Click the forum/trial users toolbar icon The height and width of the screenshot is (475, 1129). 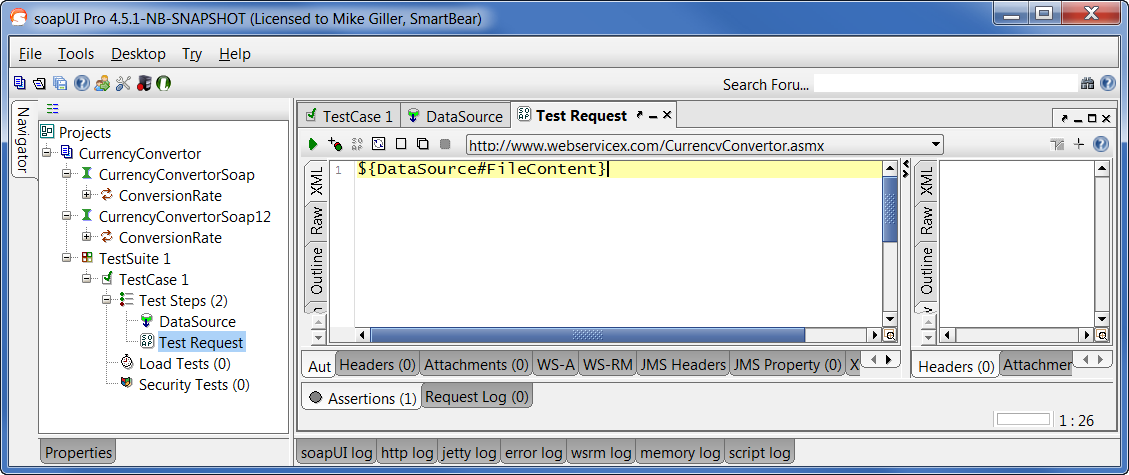tap(102, 83)
